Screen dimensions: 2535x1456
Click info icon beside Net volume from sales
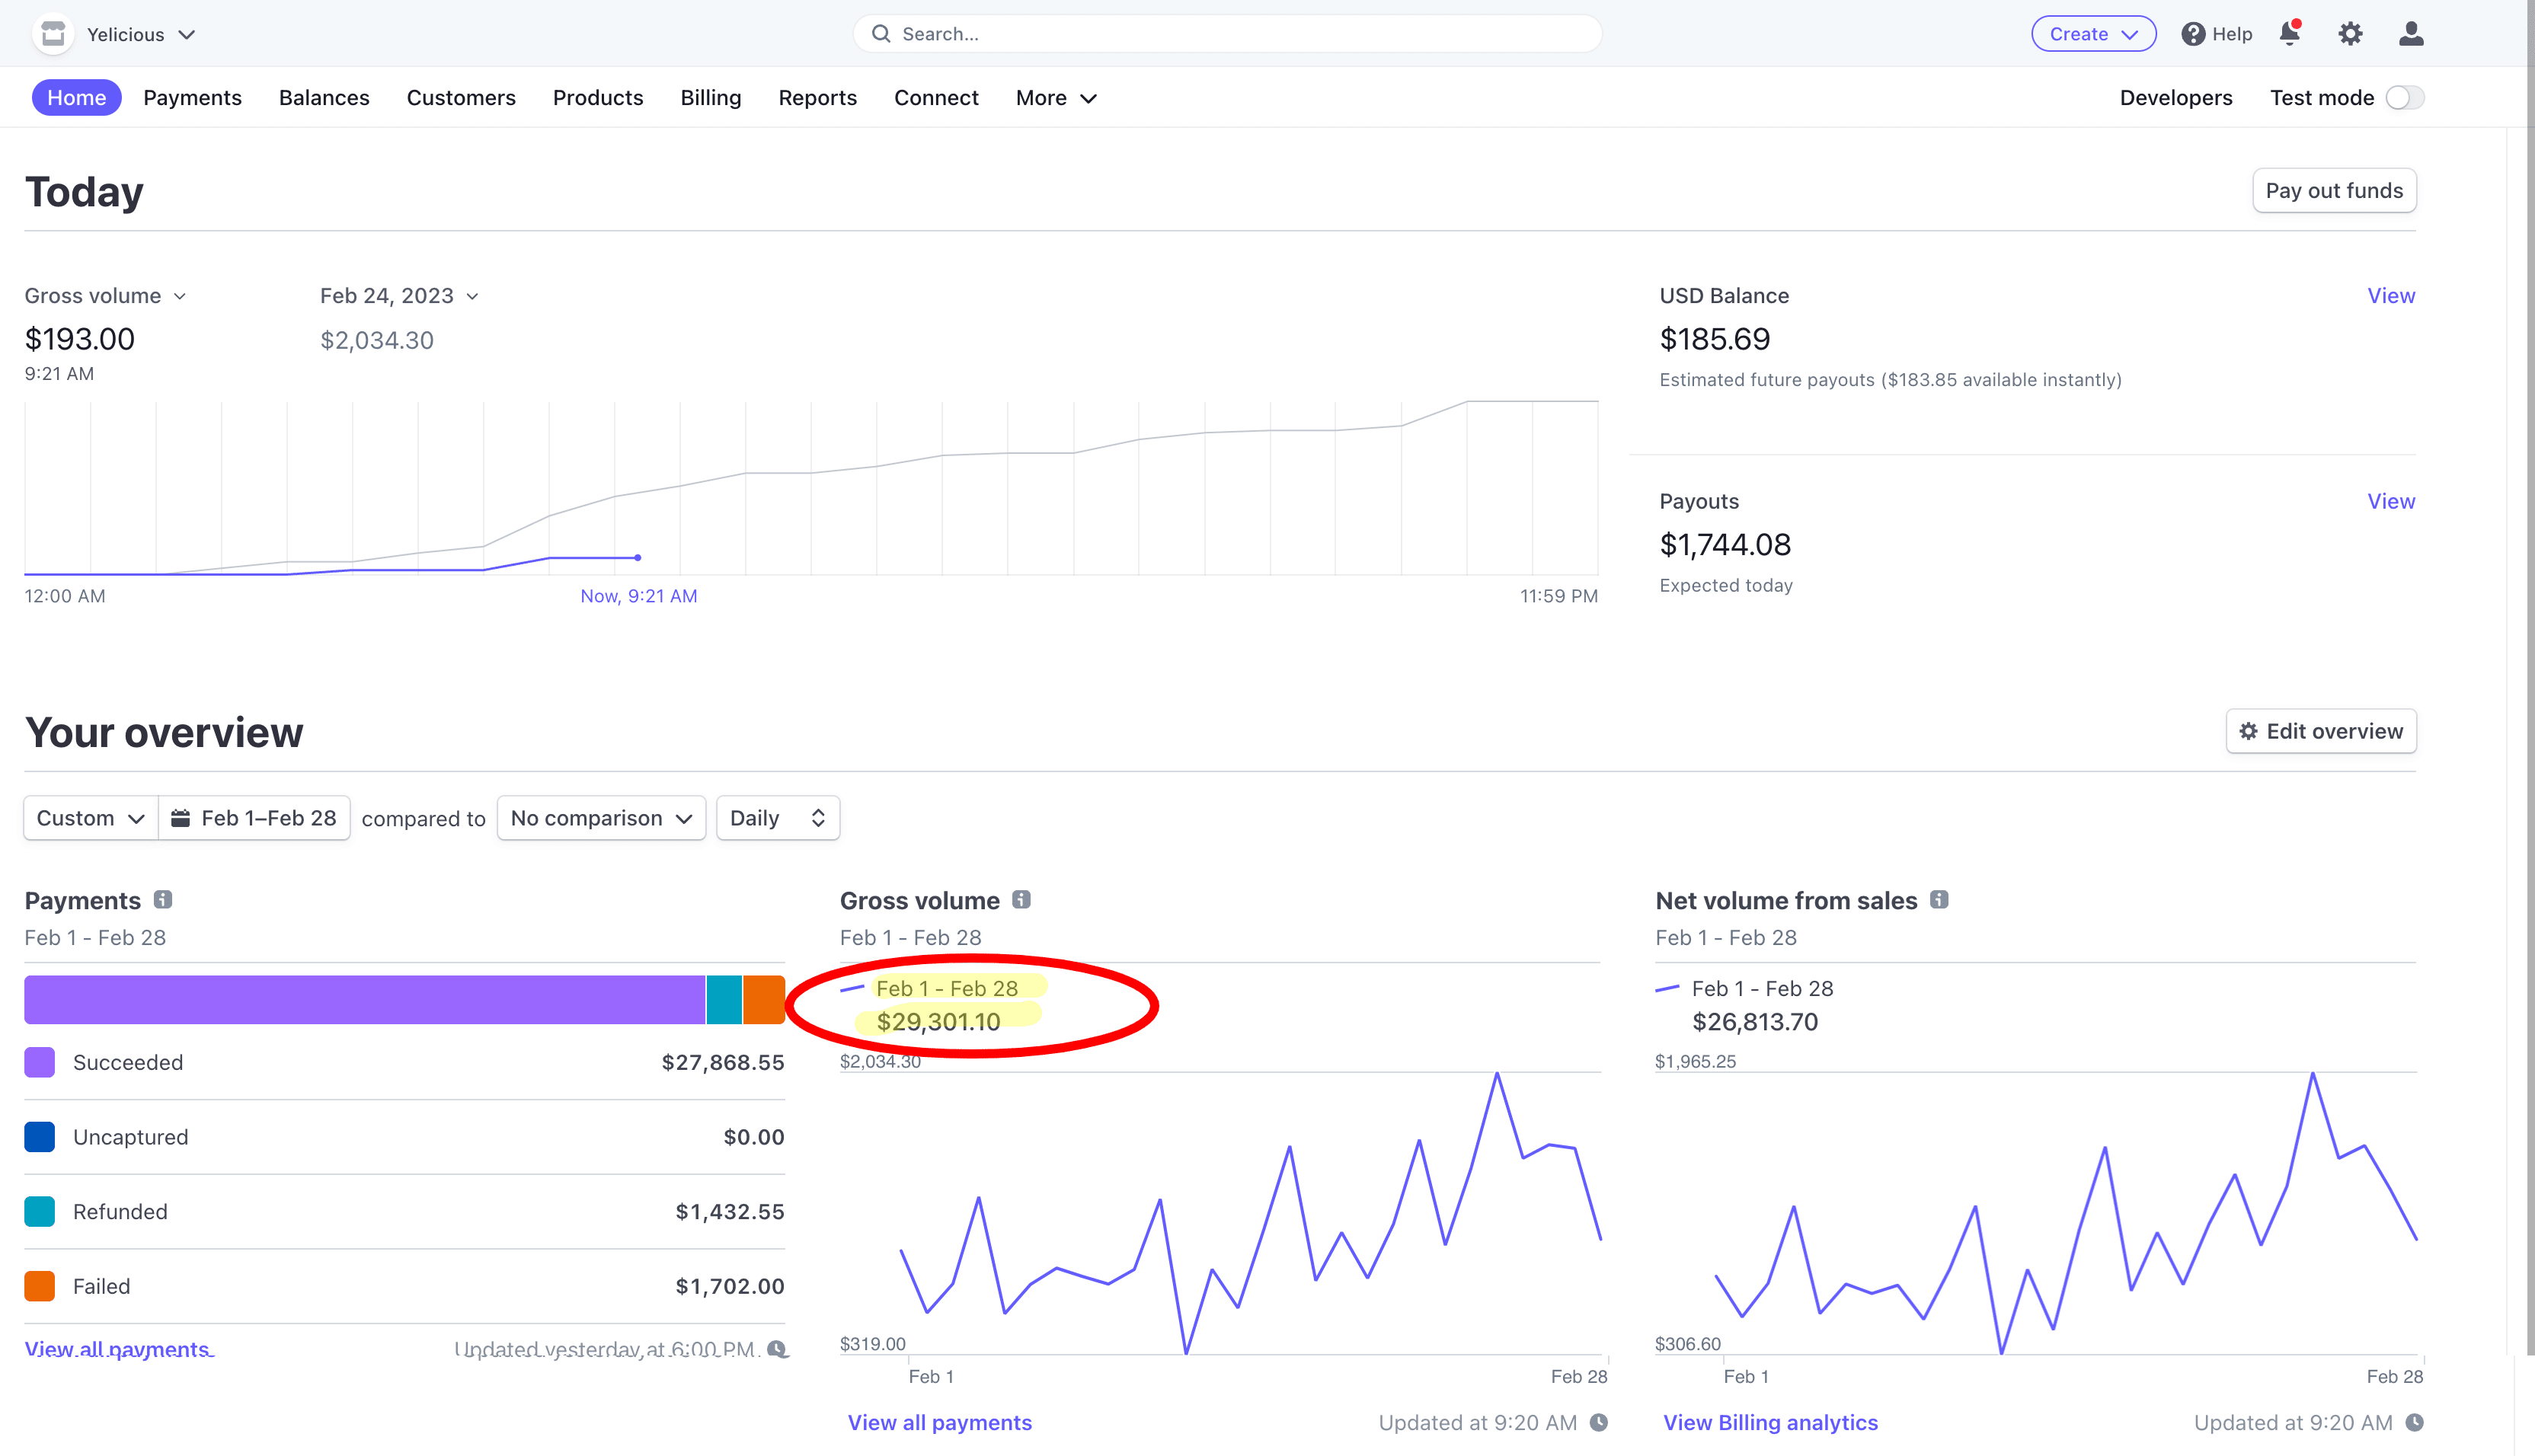(x=1939, y=900)
